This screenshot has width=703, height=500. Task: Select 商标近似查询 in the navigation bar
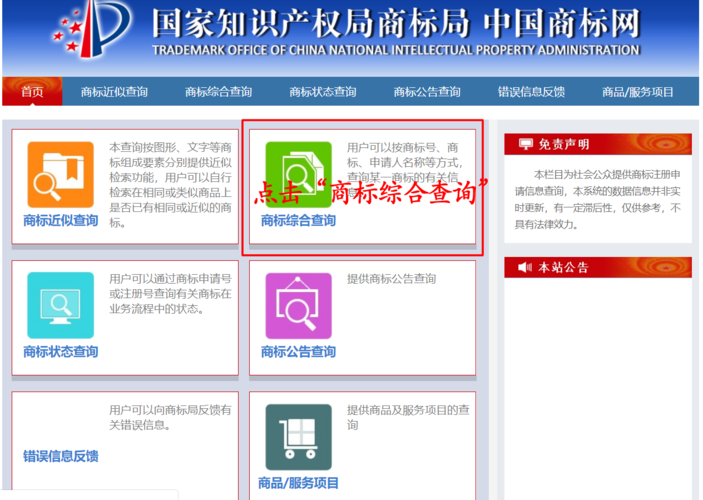pos(114,92)
